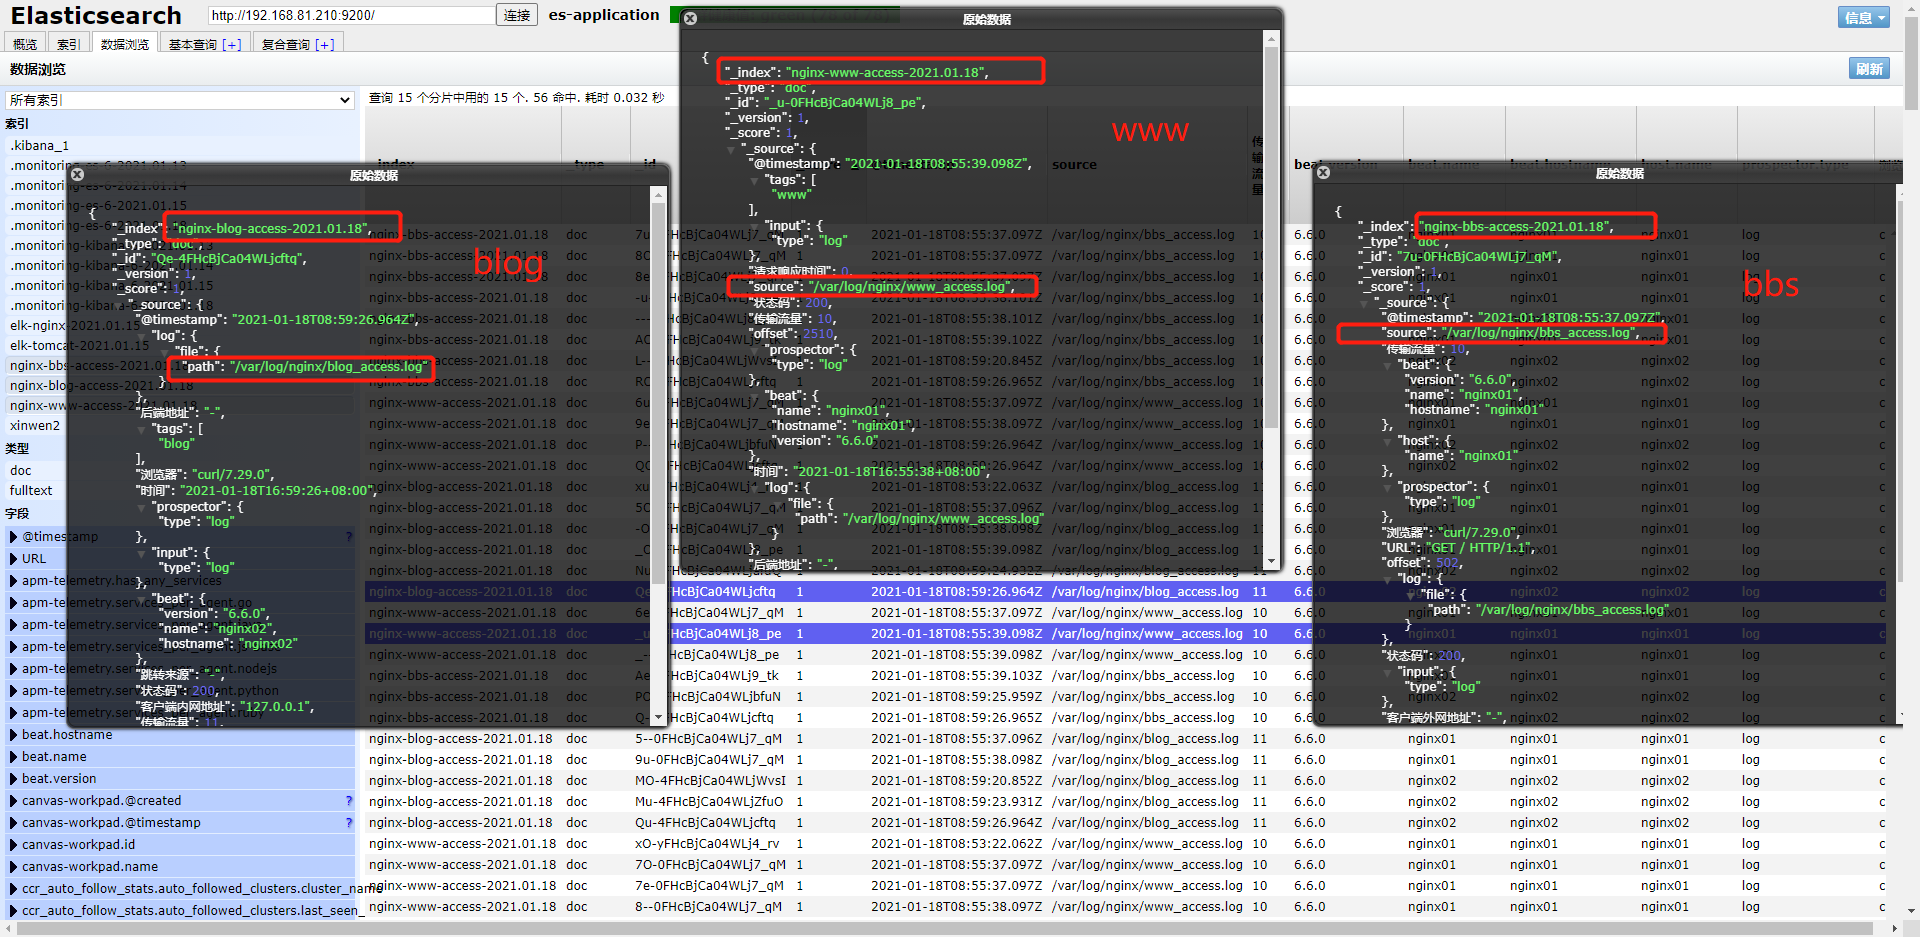The image size is (1920, 937).
Task: Switch to the 索引 tab
Action: 69,44
